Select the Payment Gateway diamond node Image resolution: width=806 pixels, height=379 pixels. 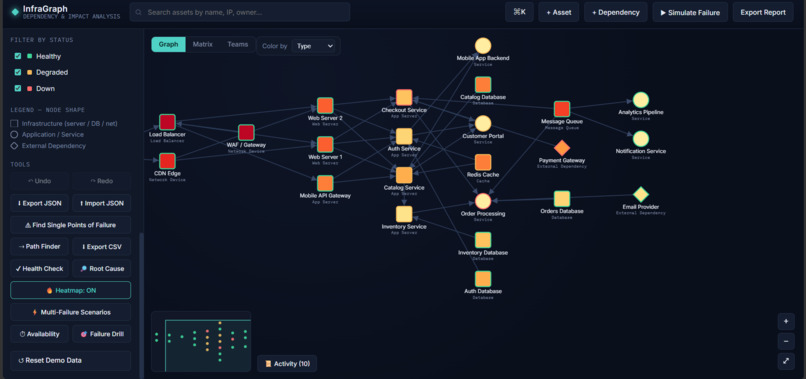[562, 148]
